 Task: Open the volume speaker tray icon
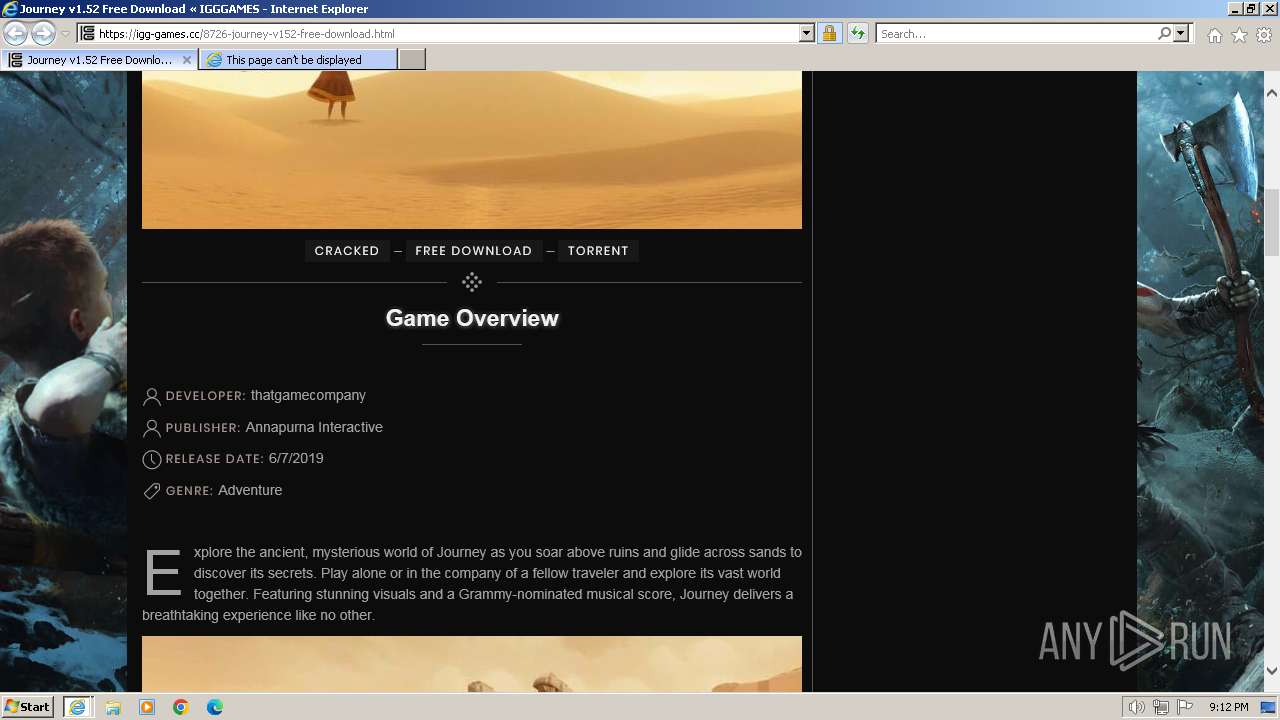point(1137,707)
